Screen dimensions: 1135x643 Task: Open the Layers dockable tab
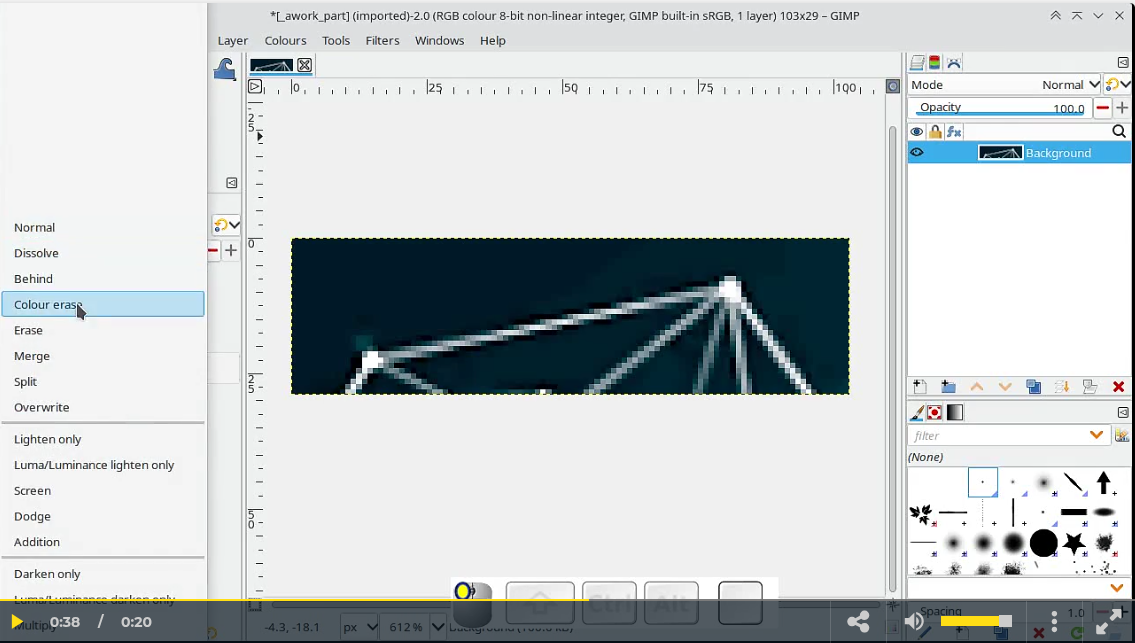click(x=917, y=63)
